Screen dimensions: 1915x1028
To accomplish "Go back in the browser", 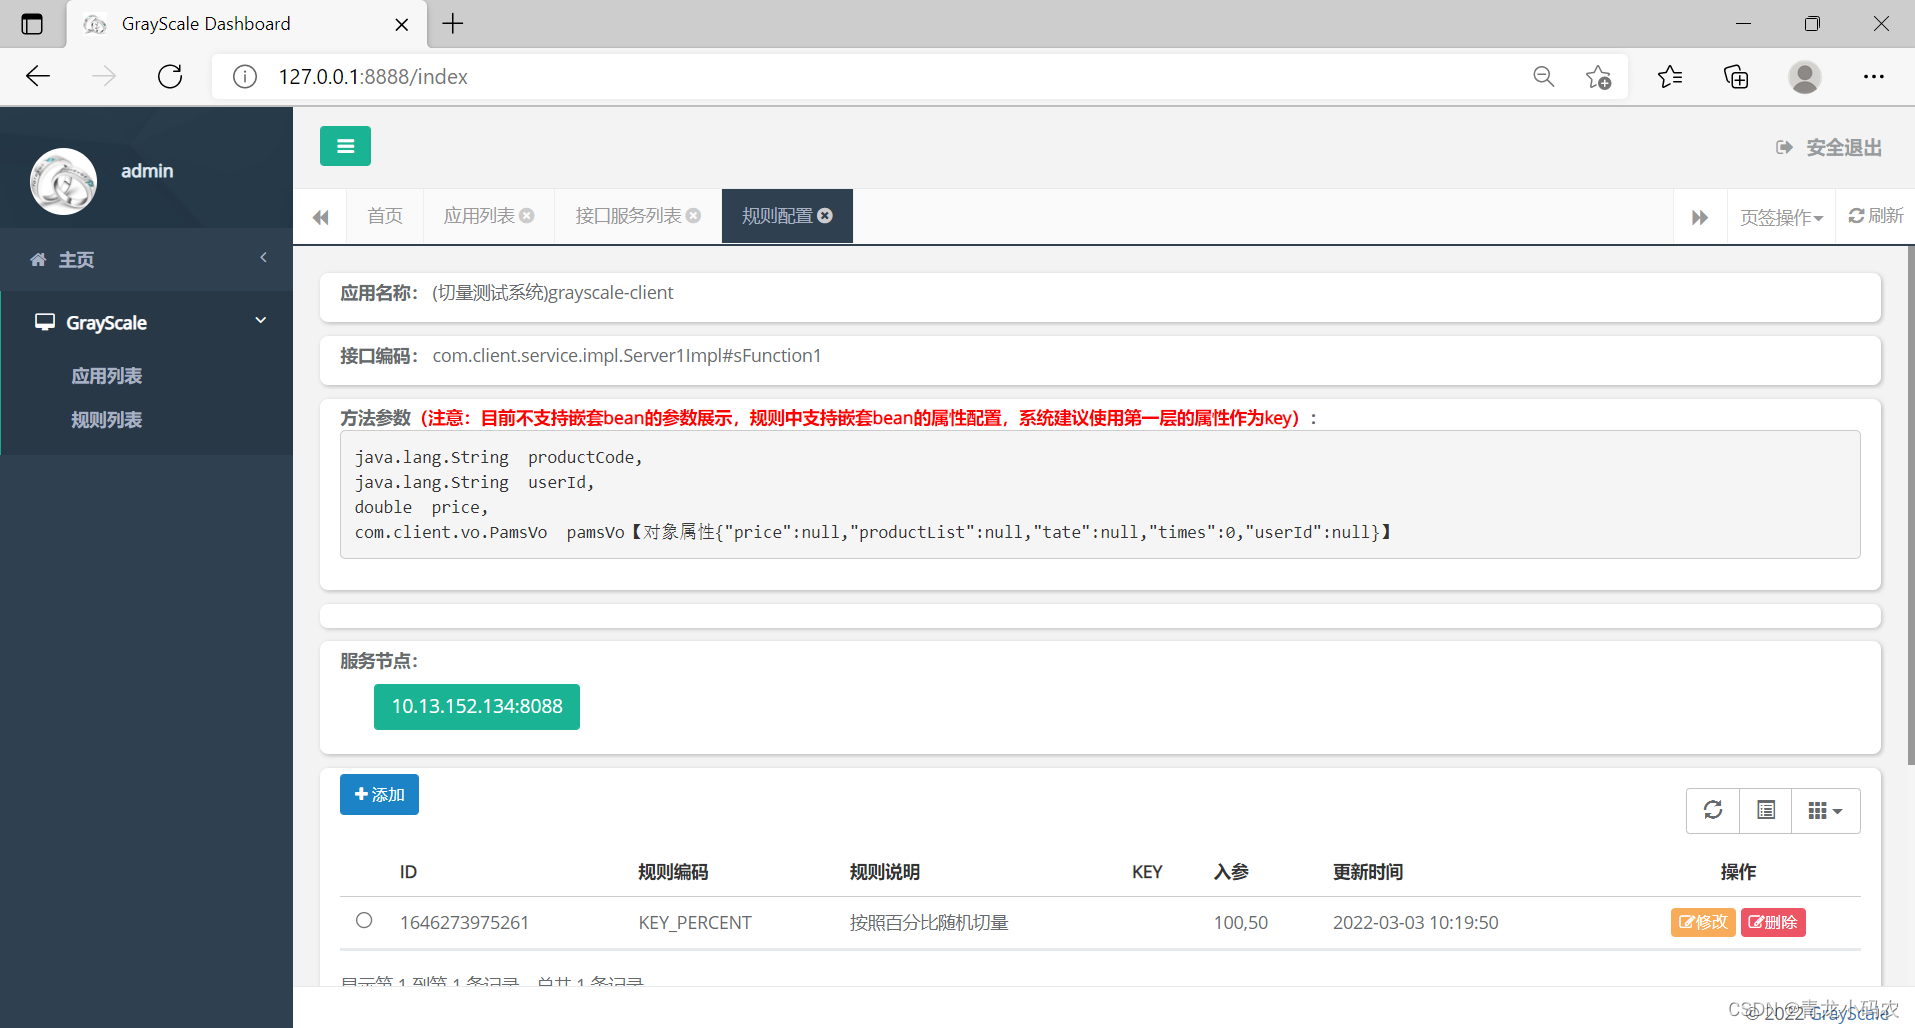I will click(x=38, y=77).
